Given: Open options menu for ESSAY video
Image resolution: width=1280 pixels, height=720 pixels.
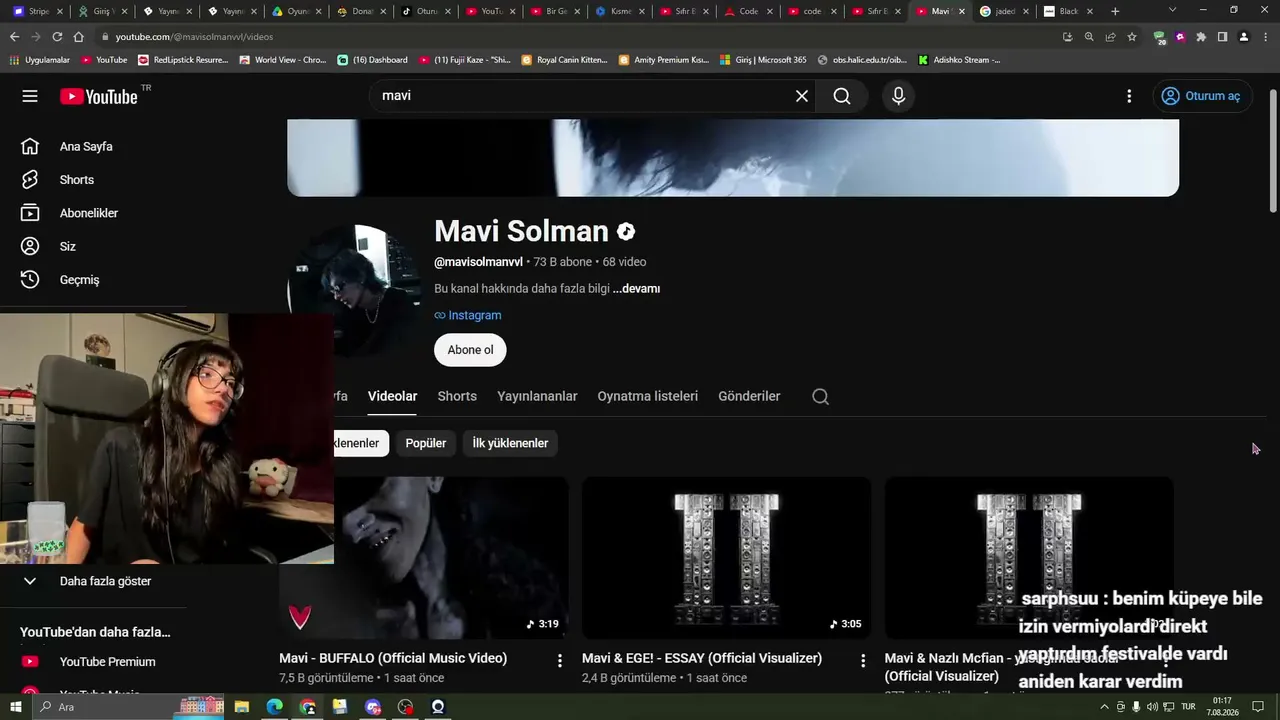Looking at the screenshot, I should pyautogui.click(x=863, y=660).
